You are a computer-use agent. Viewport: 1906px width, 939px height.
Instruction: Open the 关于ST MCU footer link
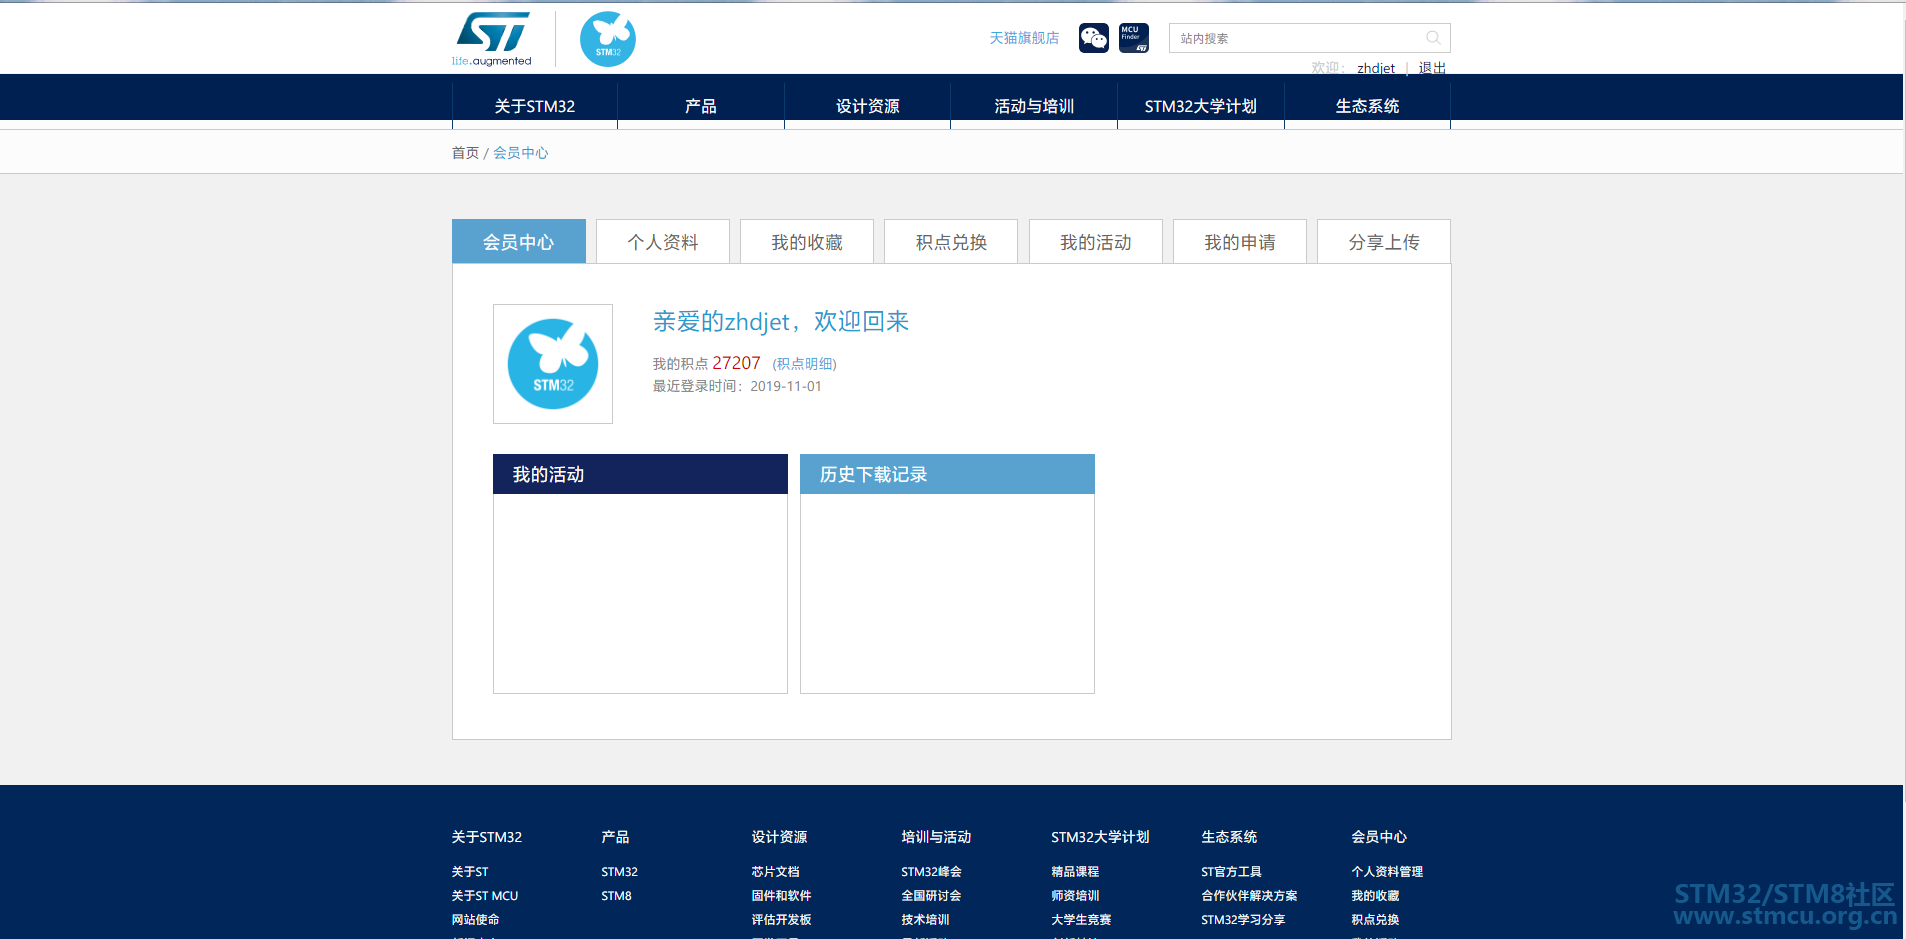pyautogui.click(x=485, y=896)
